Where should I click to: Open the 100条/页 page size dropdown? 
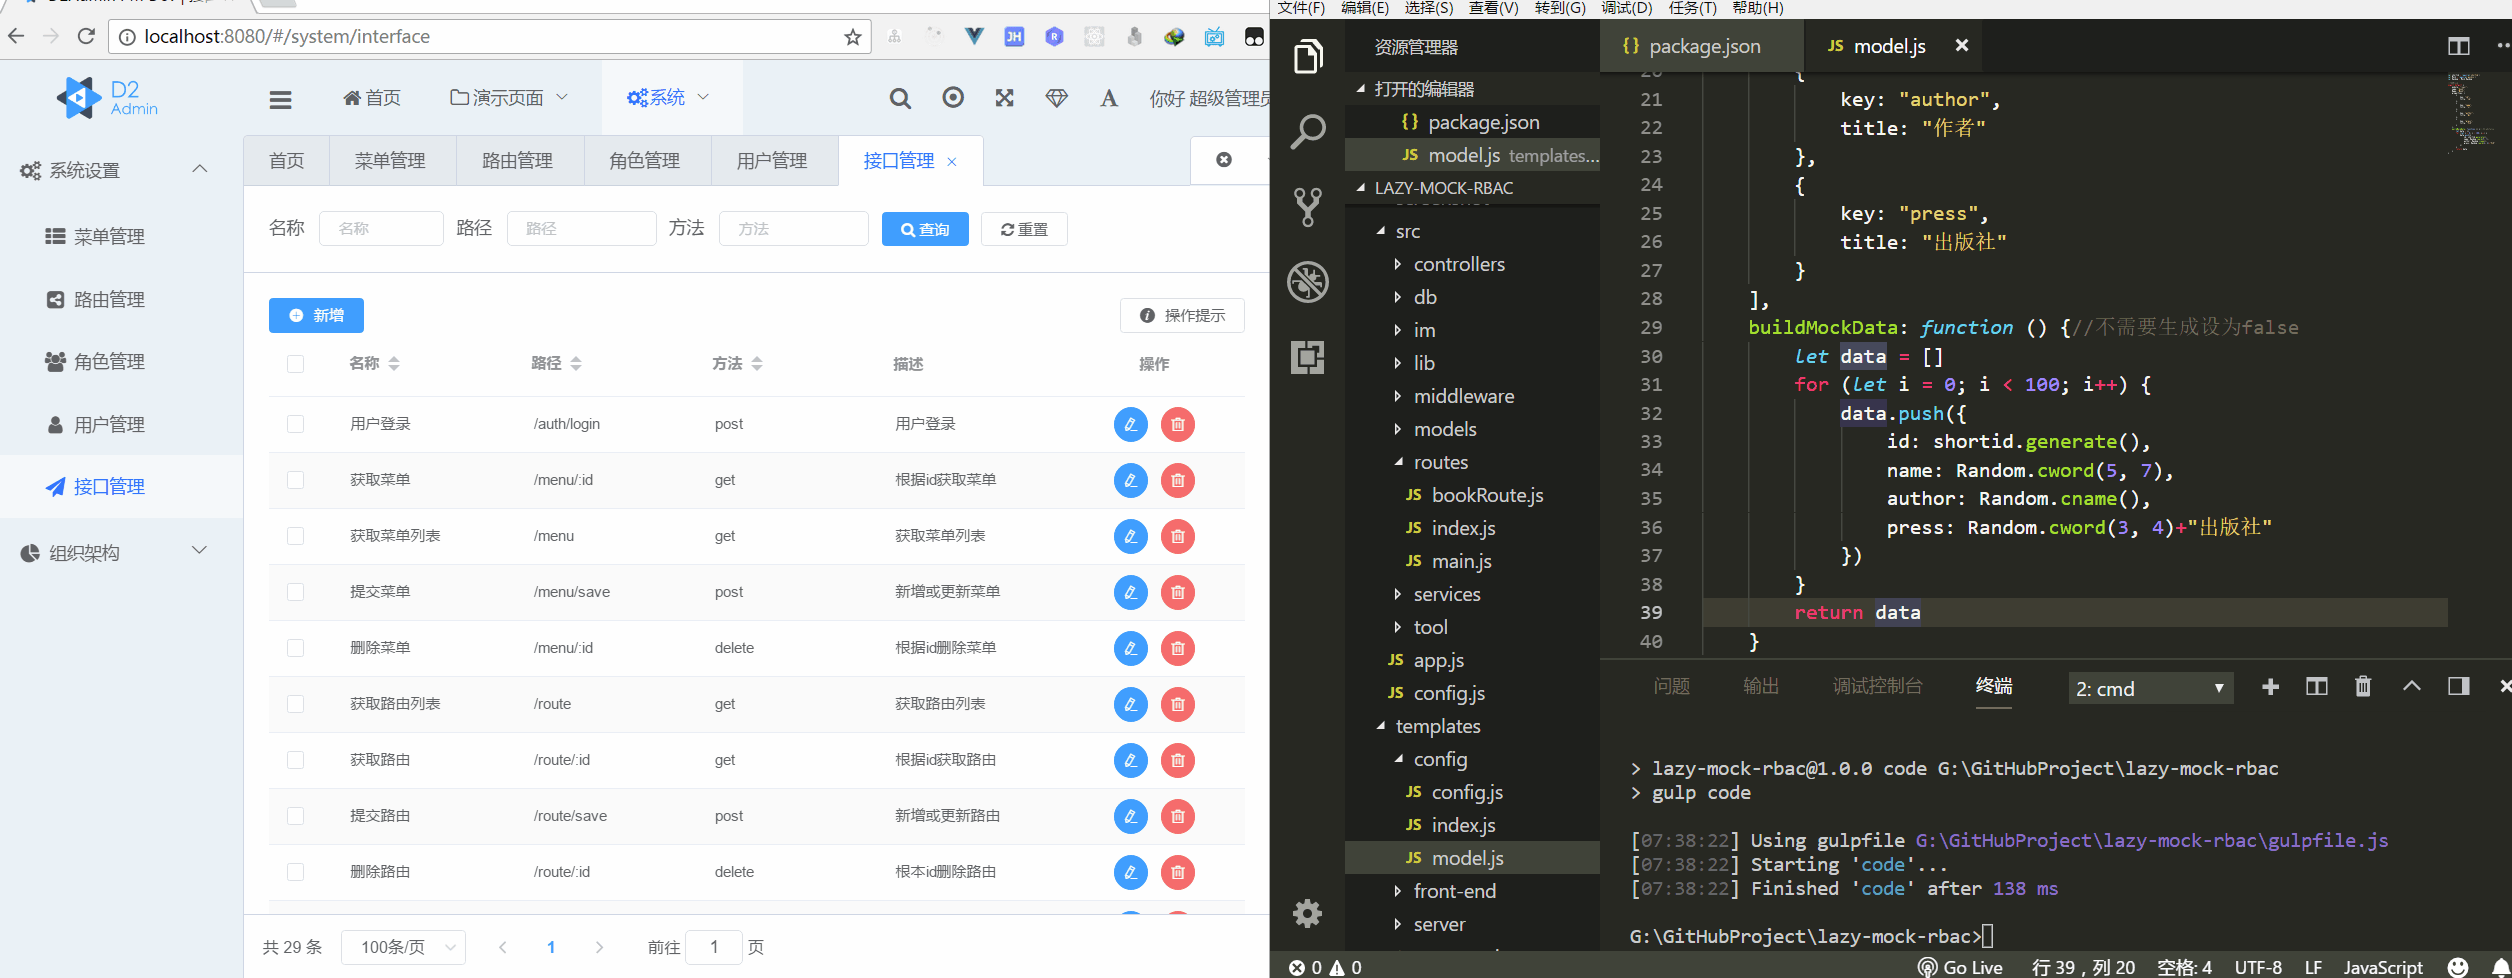[x=404, y=947]
